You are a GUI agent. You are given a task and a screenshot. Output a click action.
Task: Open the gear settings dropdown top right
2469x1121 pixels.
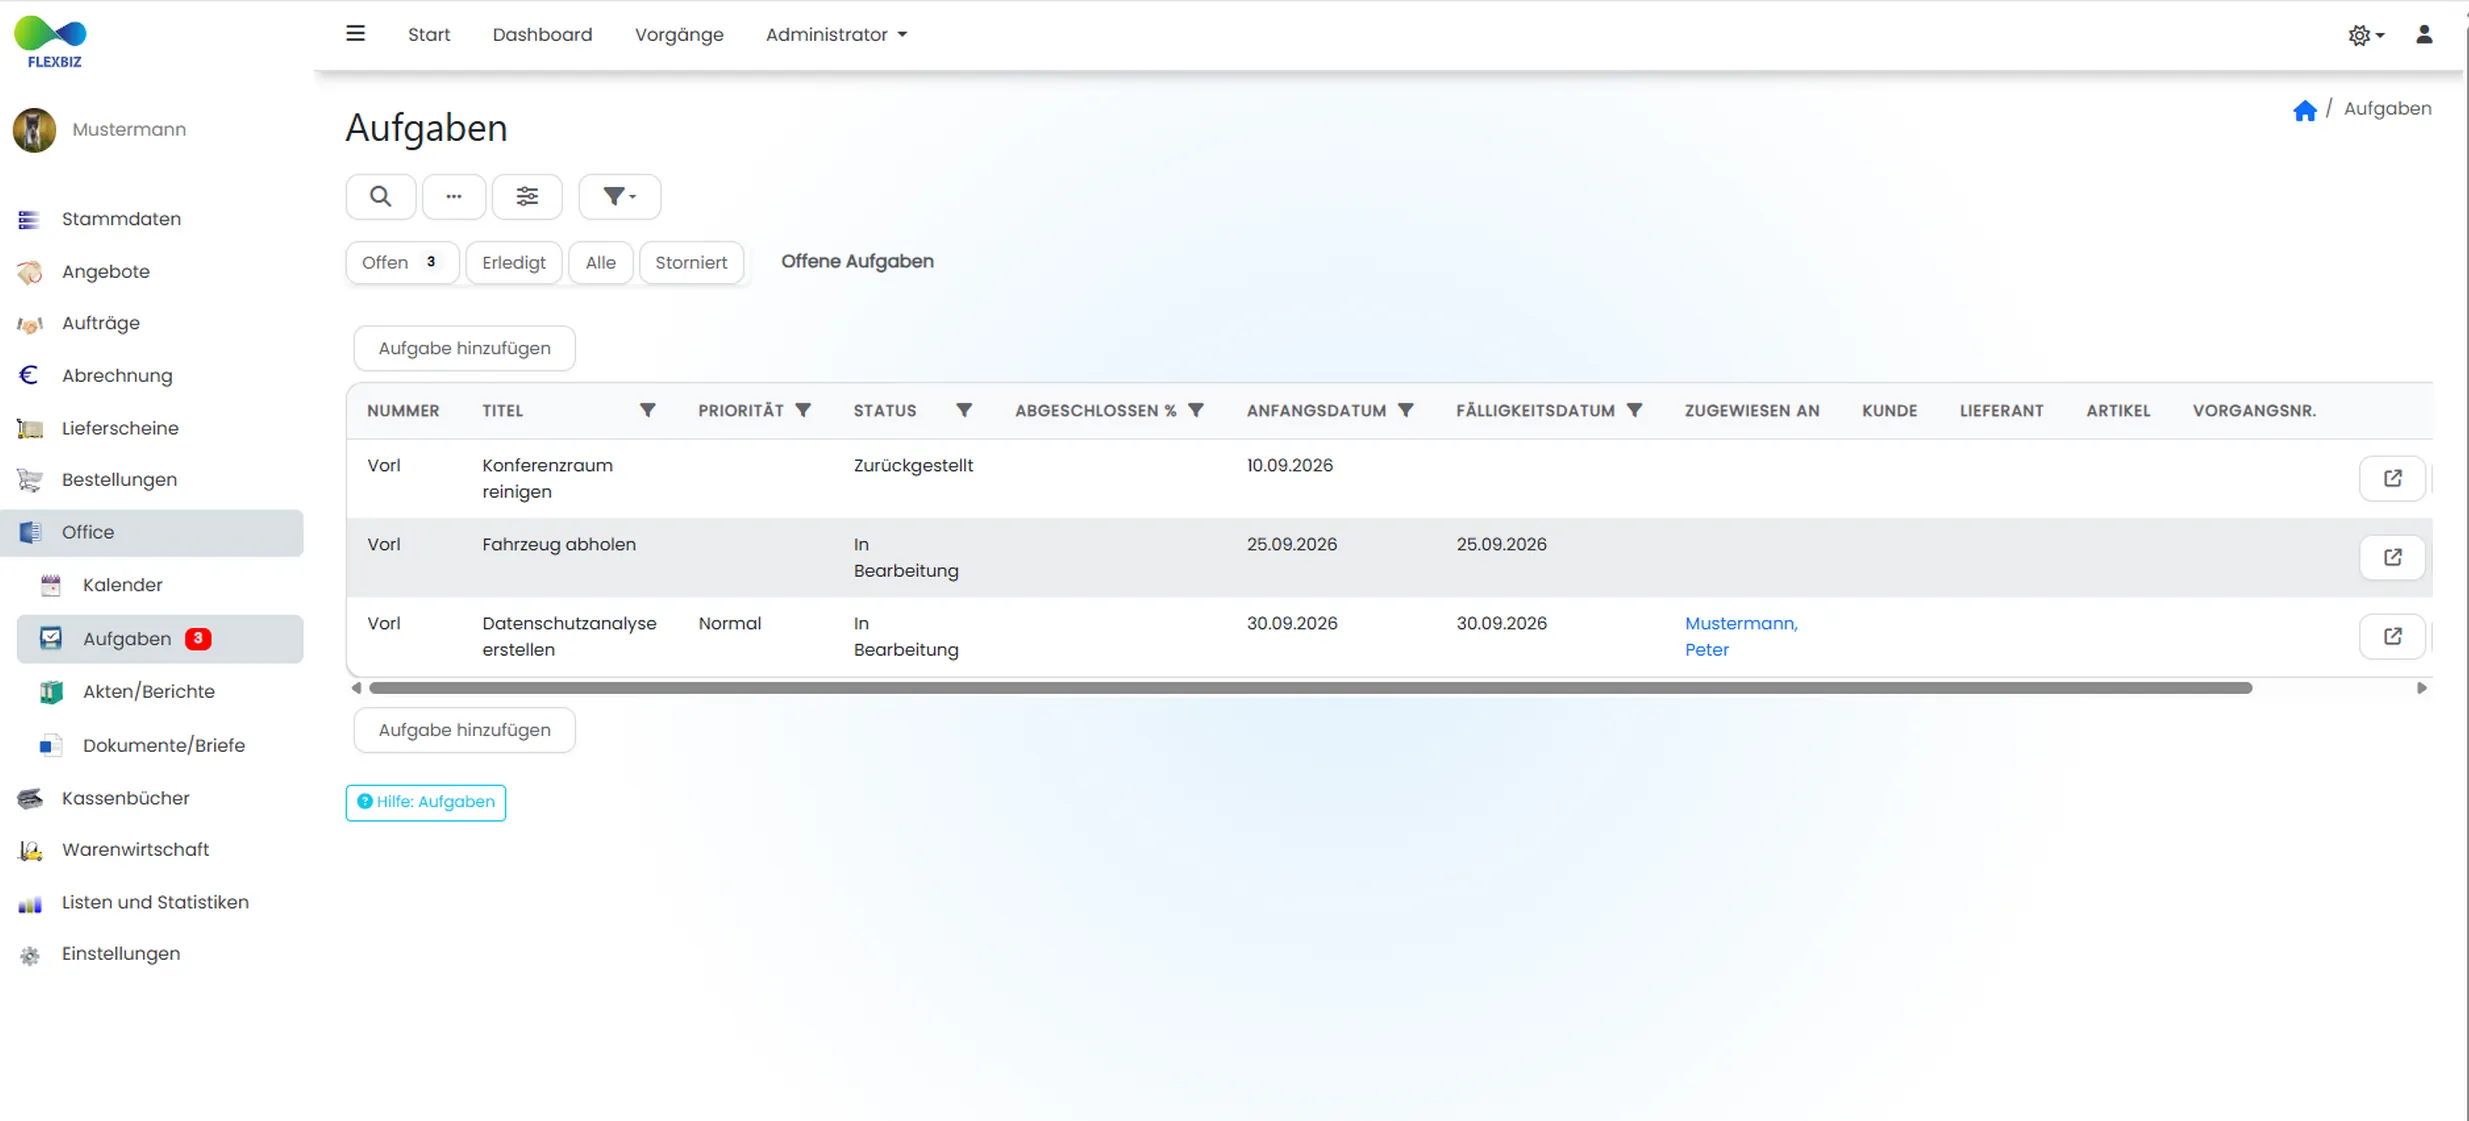(x=2365, y=35)
